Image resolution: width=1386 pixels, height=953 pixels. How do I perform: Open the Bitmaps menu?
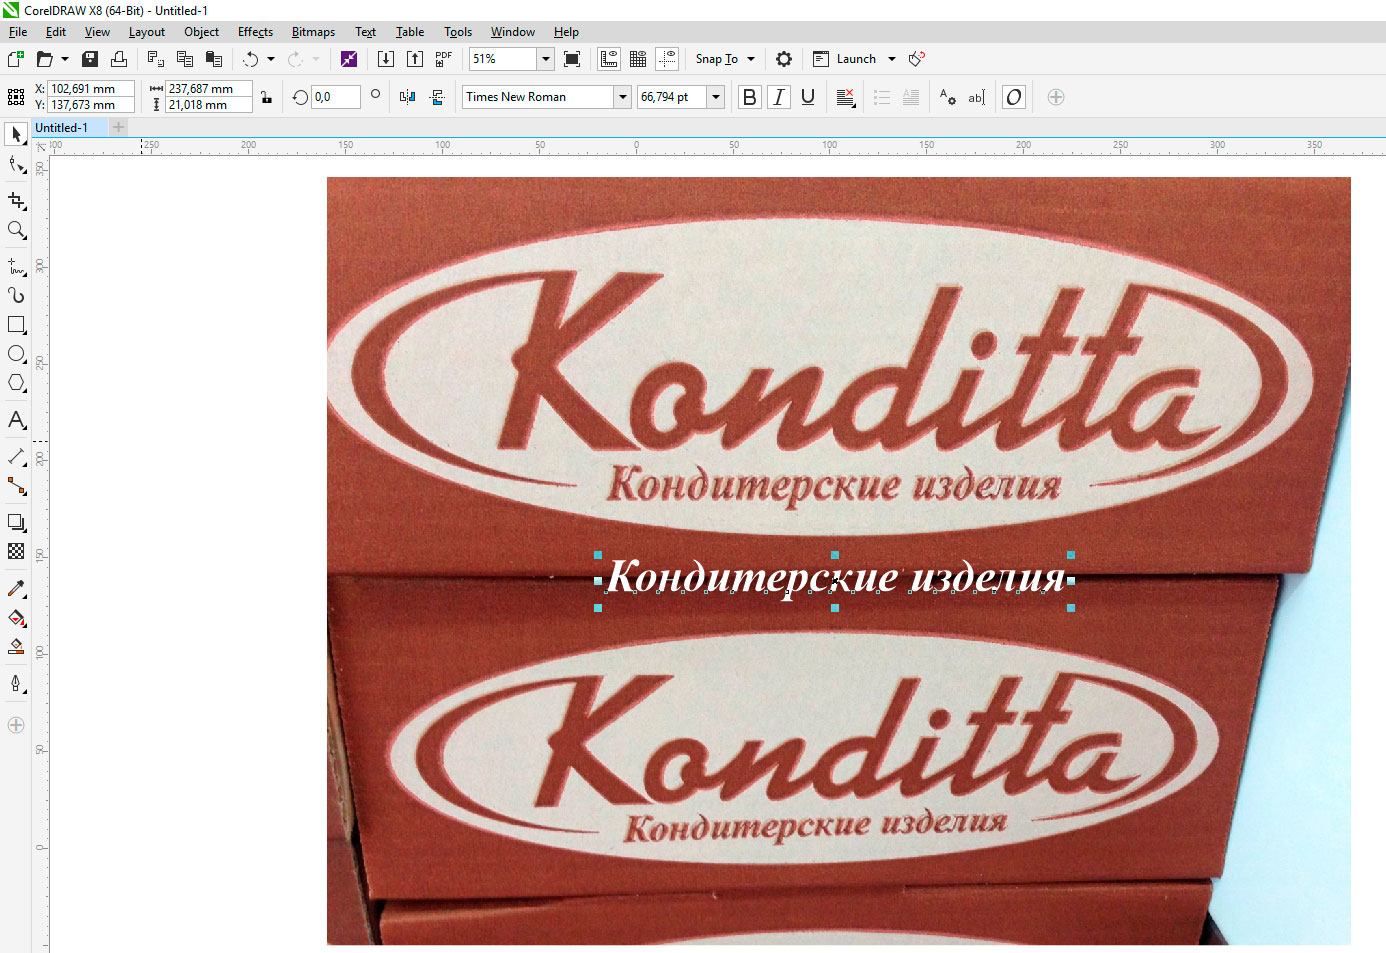pos(313,32)
